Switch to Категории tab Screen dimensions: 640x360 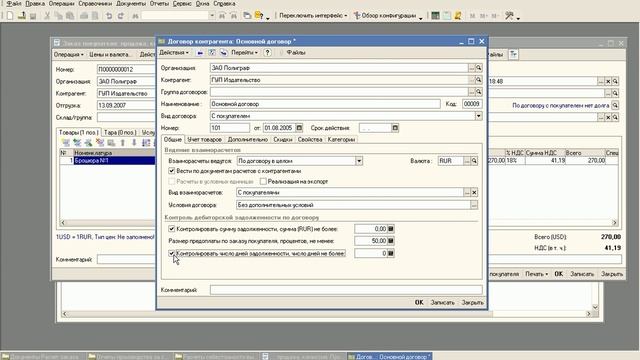(341, 140)
